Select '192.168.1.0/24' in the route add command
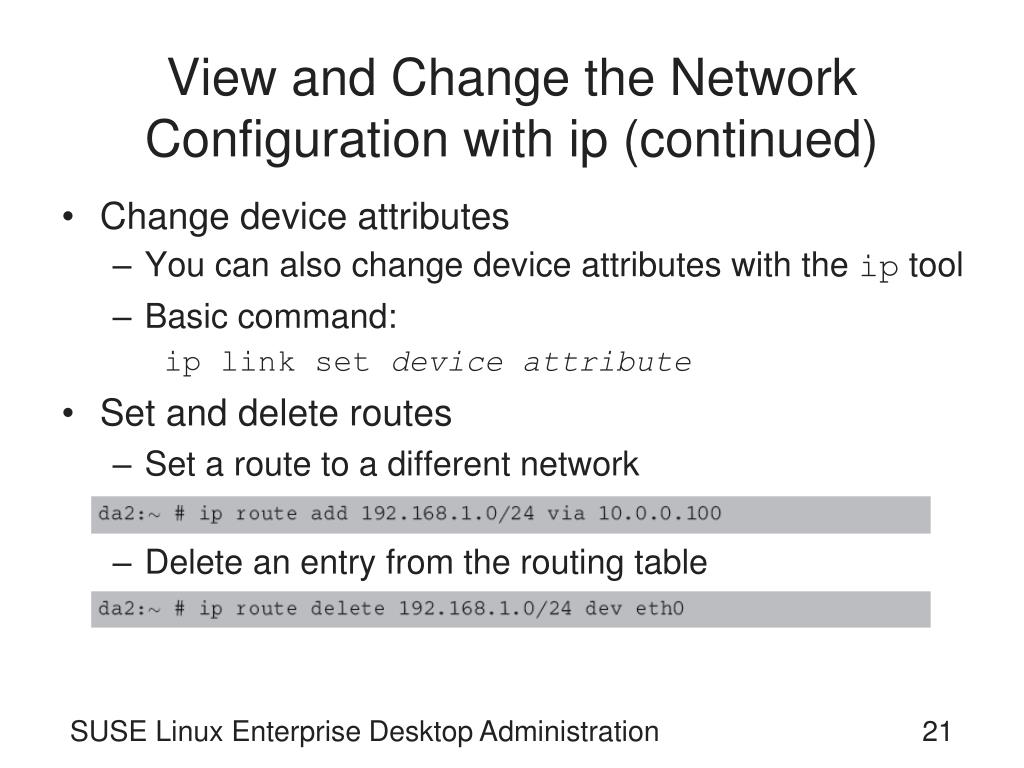1024x768 pixels. 447,513
